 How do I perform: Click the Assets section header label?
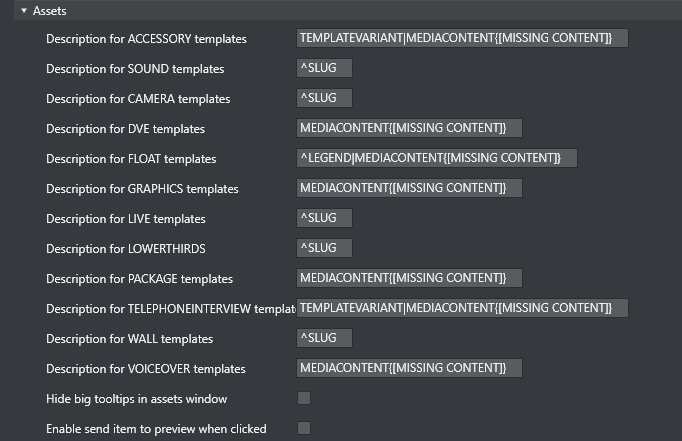pos(50,10)
